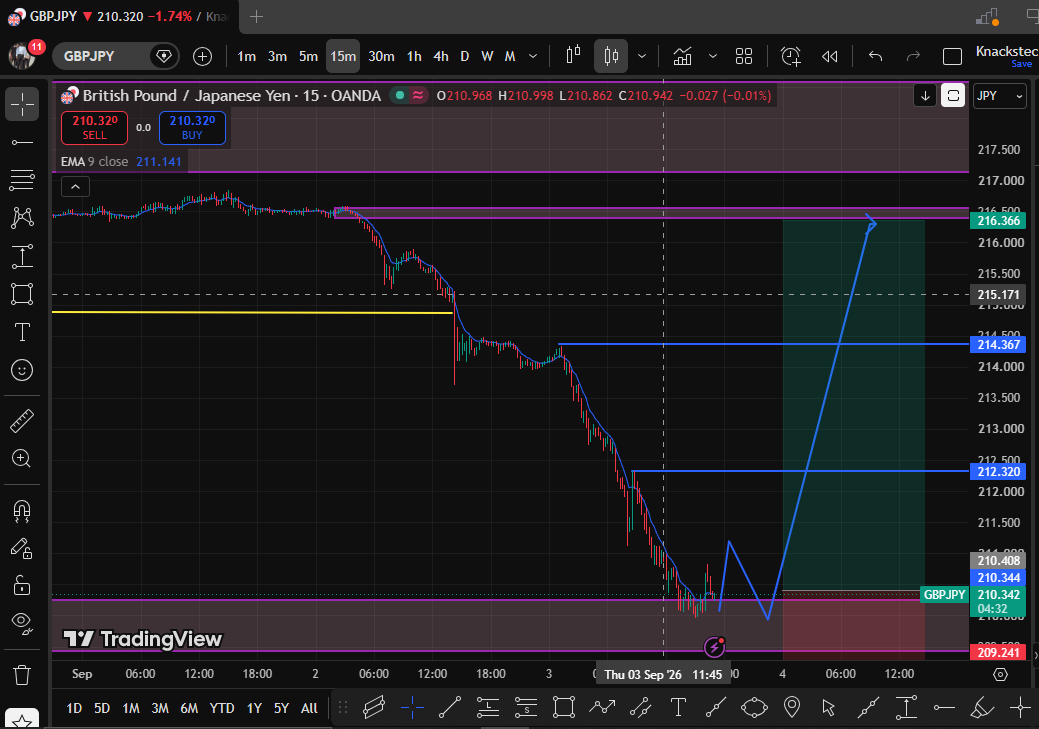
Task: Select the brush tool in favorites bar
Action: [981, 707]
